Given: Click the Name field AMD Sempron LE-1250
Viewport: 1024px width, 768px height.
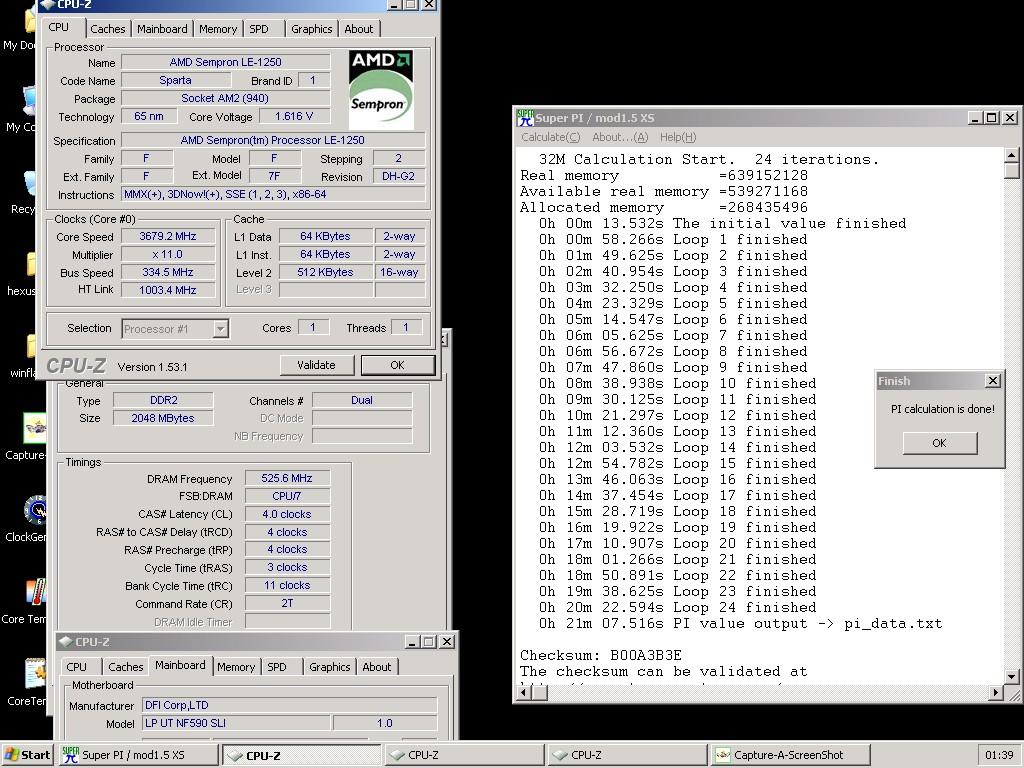Looking at the screenshot, I should click(x=225, y=62).
